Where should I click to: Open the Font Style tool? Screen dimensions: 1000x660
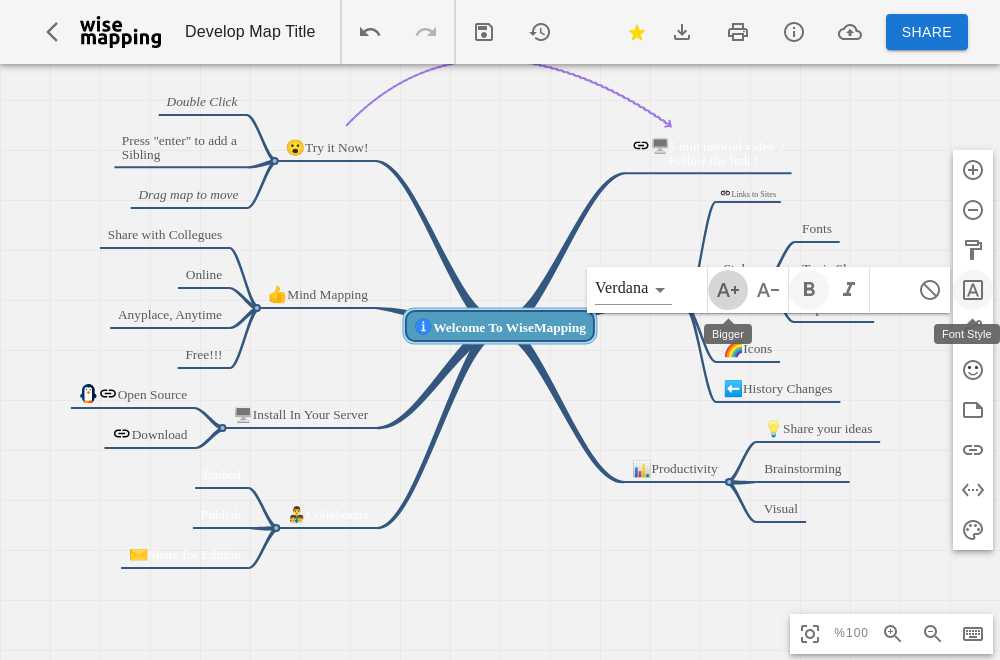pos(973,290)
